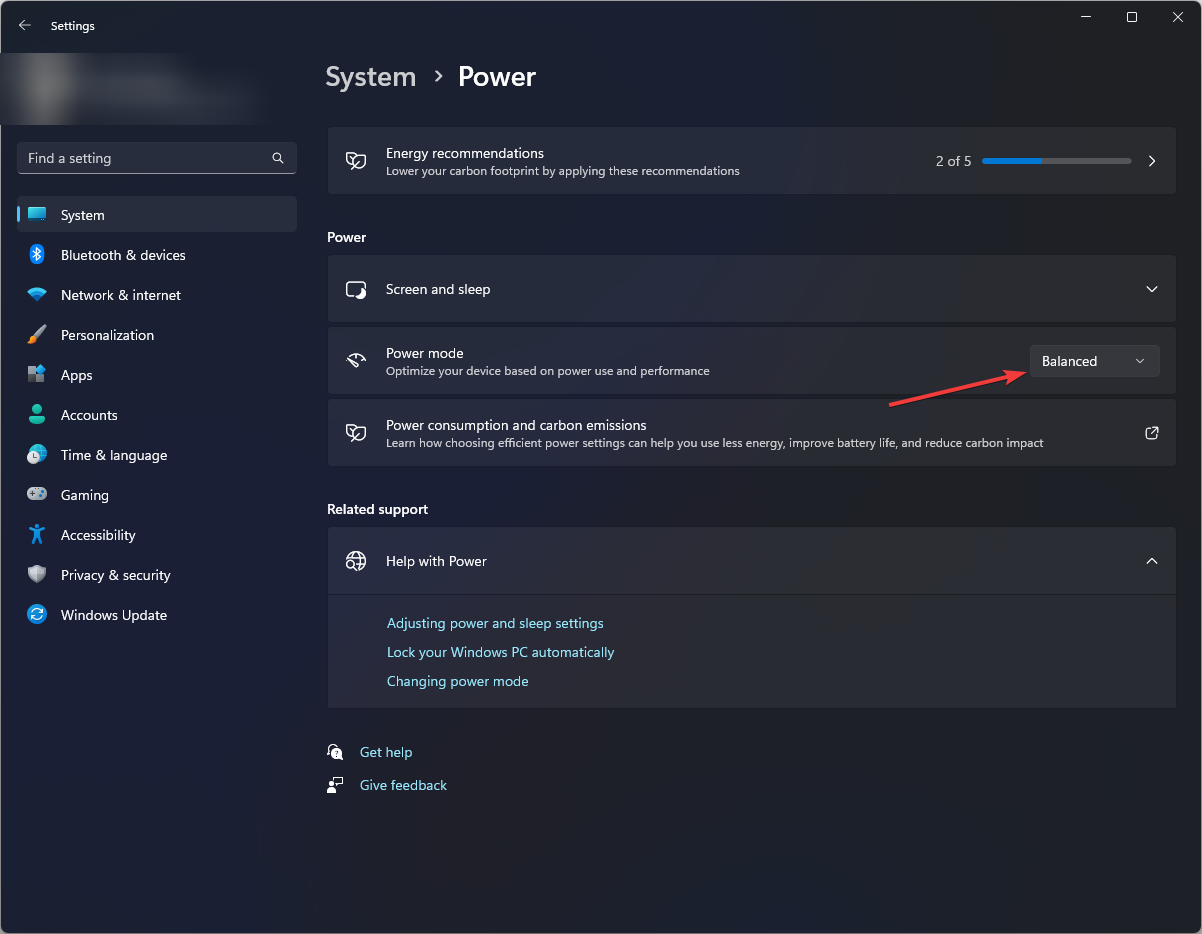1202x934 pixels.
Task: Click the Screen and sleep icon
Action: [356, 289]
